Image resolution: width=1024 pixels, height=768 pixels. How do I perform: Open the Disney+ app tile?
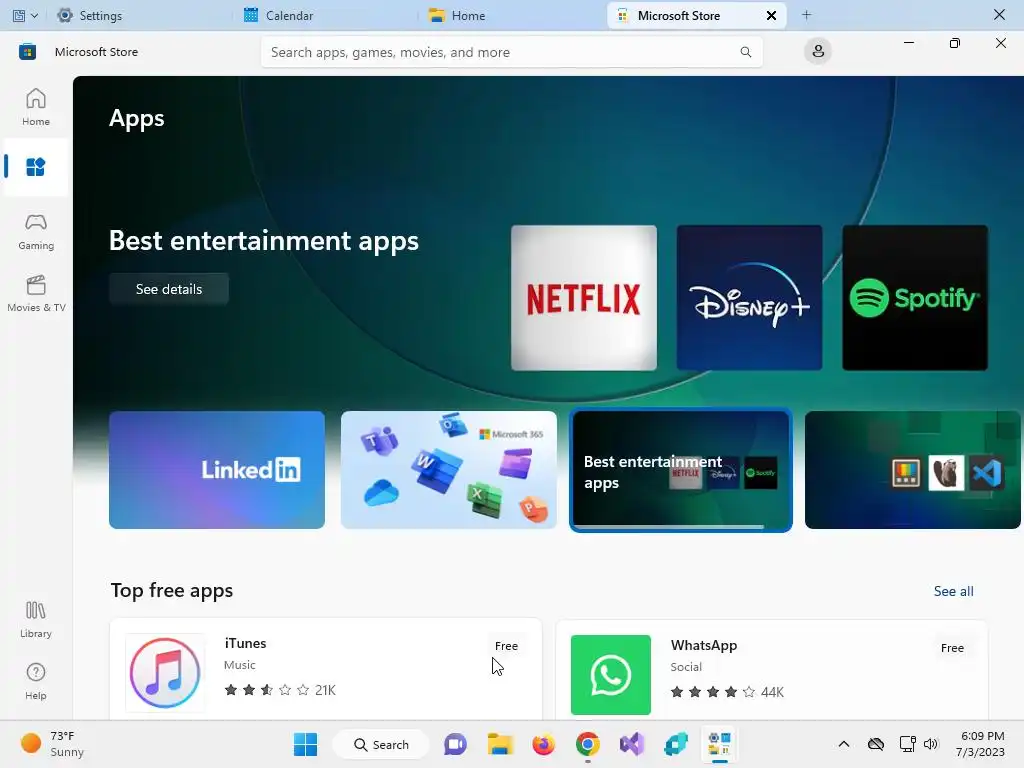(x=749, y=298)
